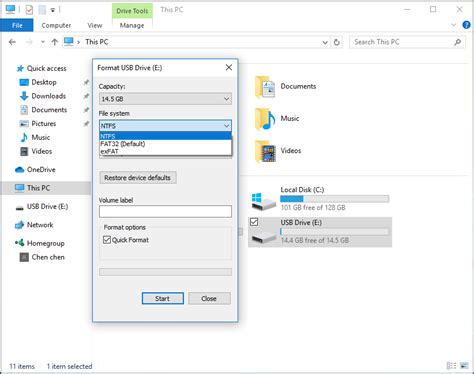Click the search magnifier icon
This screenshot has width=474, height=374.
[x=458, y=42]
